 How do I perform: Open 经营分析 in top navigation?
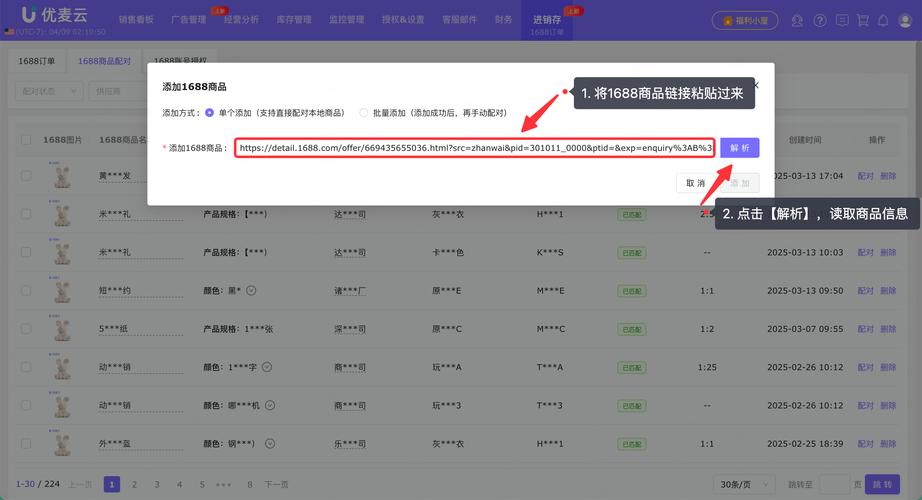pyautogui.click(x=241, y=19)
